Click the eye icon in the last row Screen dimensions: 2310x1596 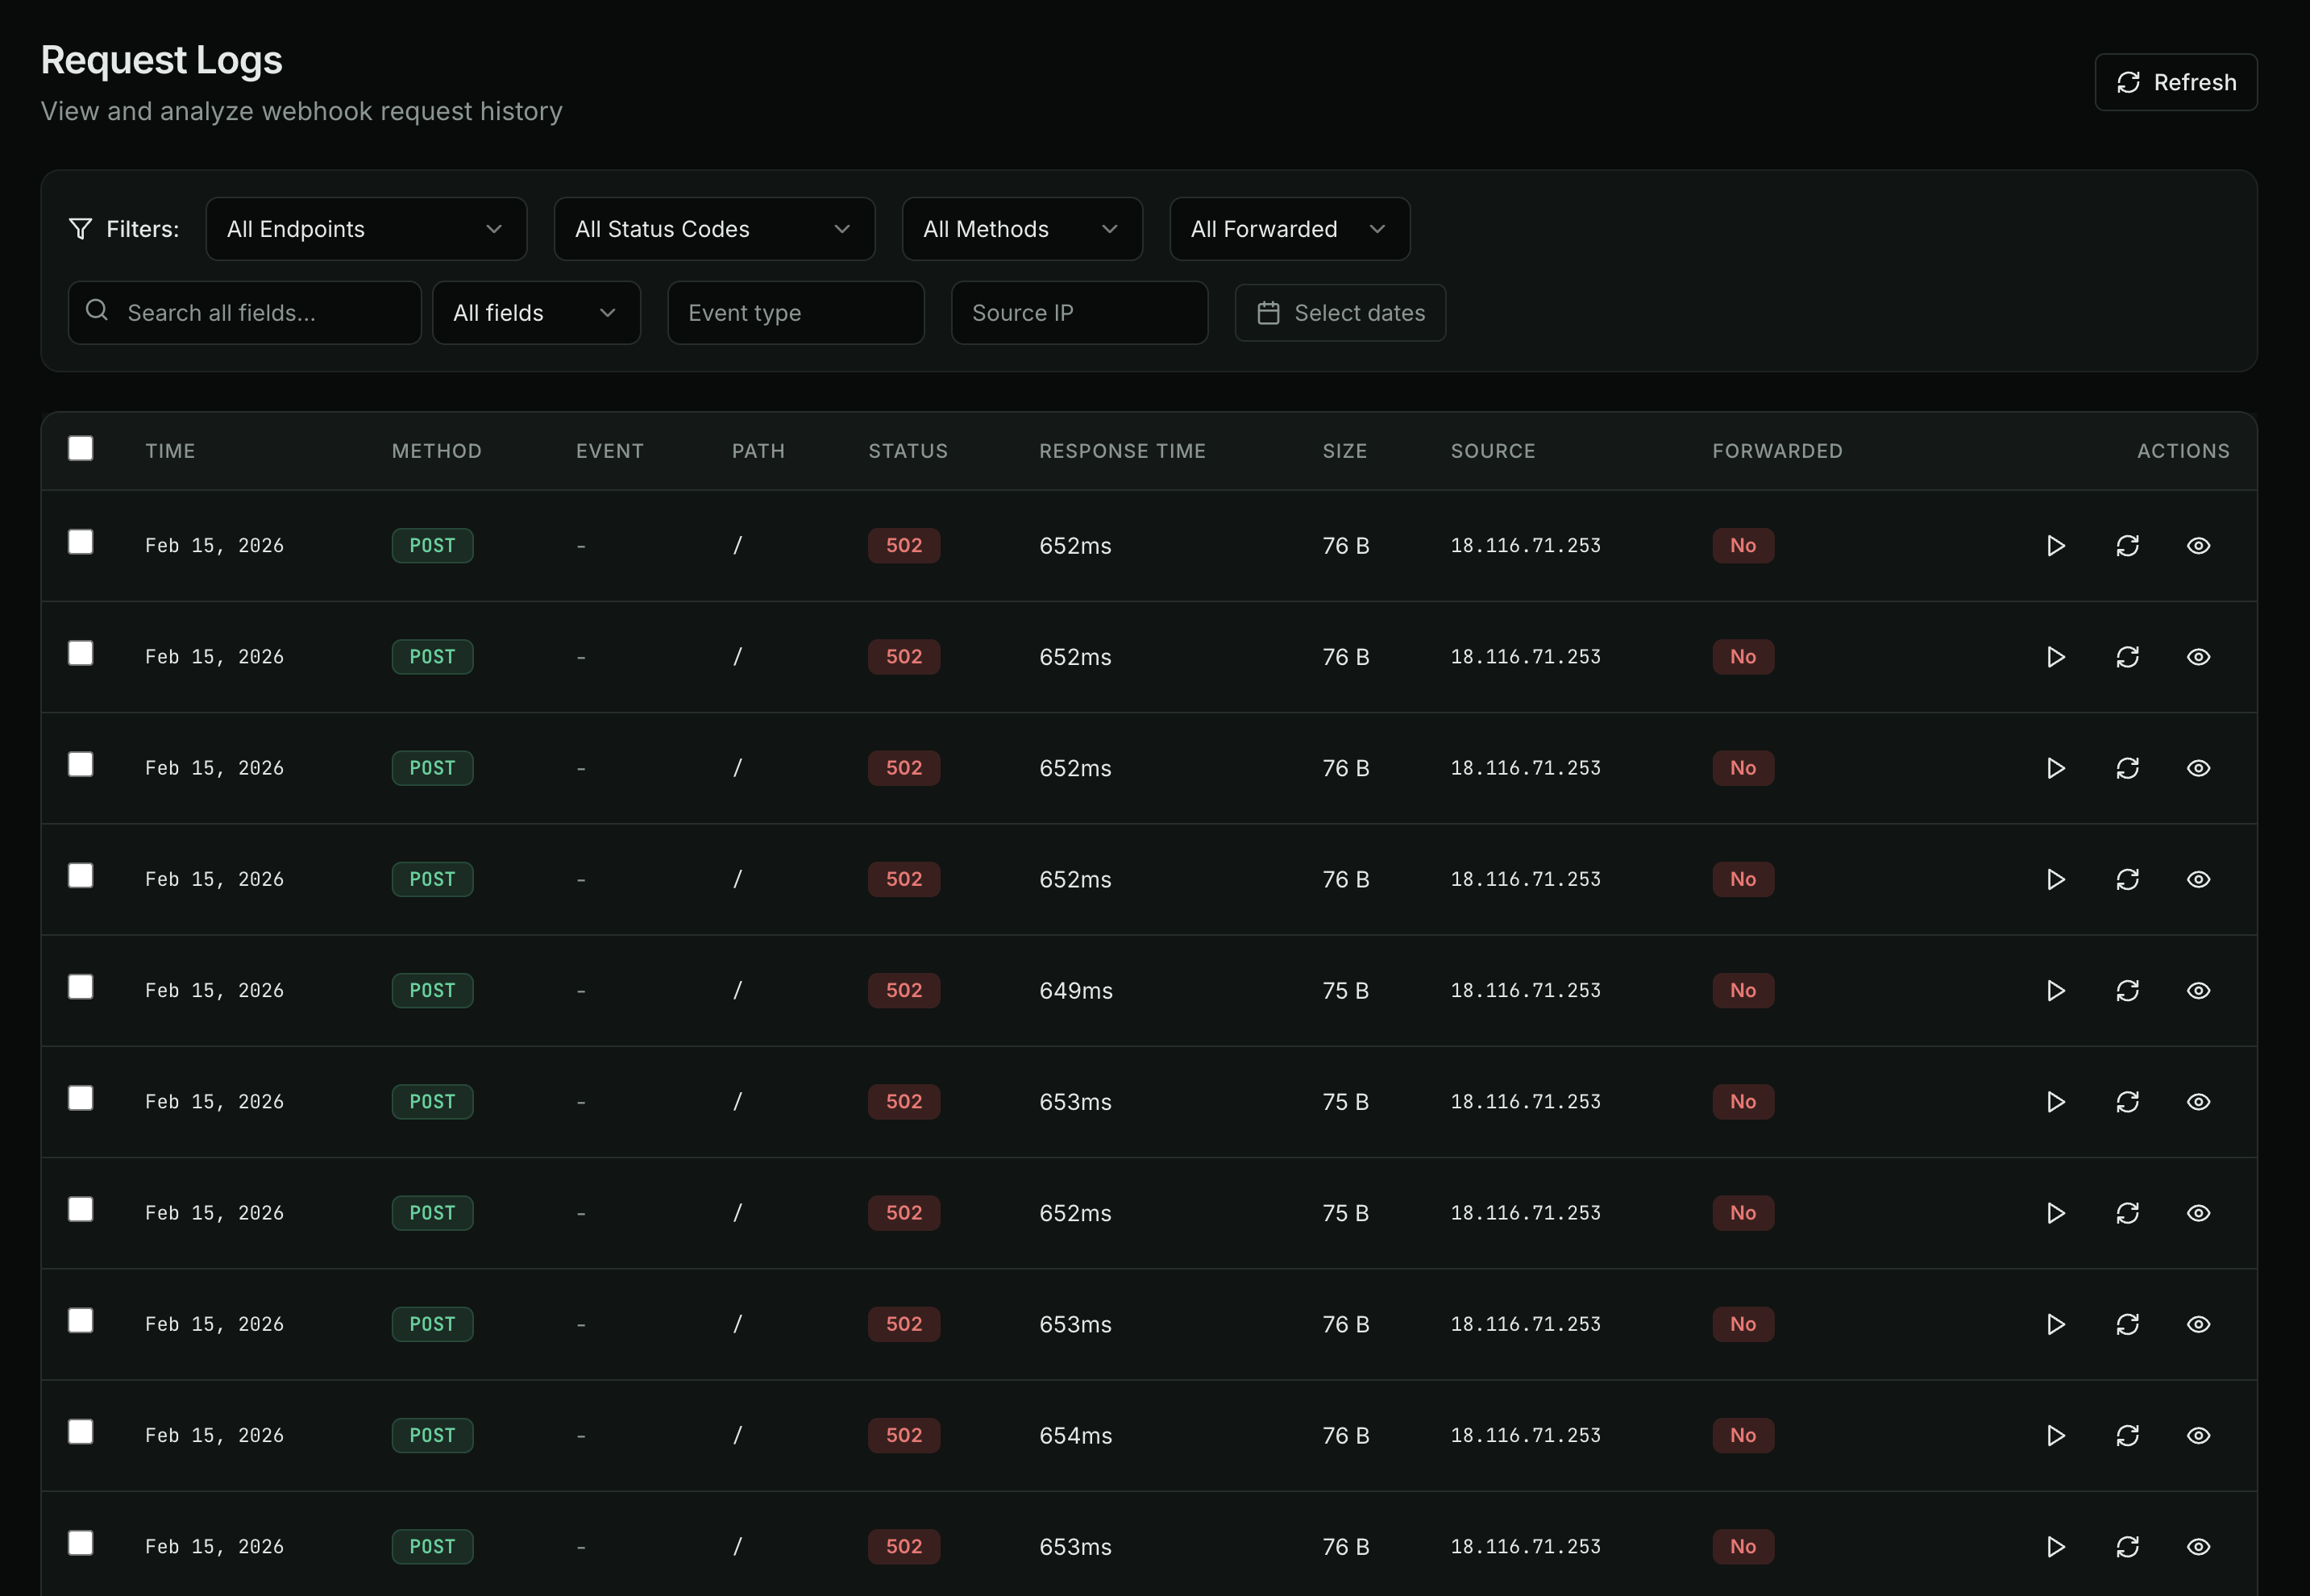click(2198, 1547)
